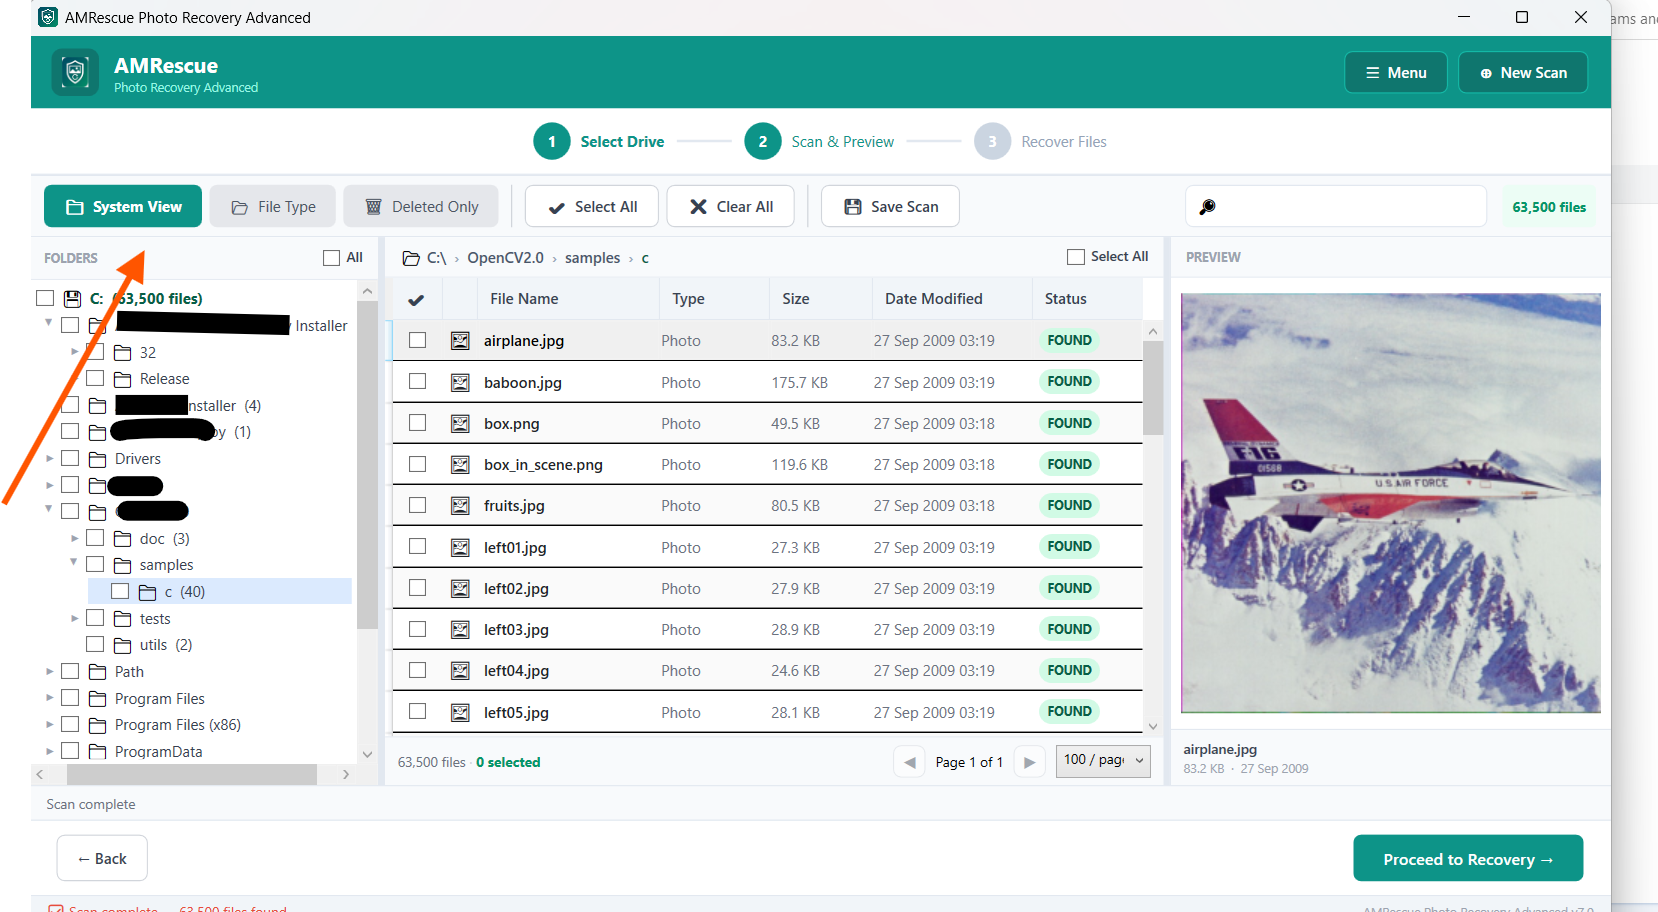The width and height of the screenshot is (1658, 912).
Task: Click the folder icon beside Program Files (x86)
Action: pos(97,725)
